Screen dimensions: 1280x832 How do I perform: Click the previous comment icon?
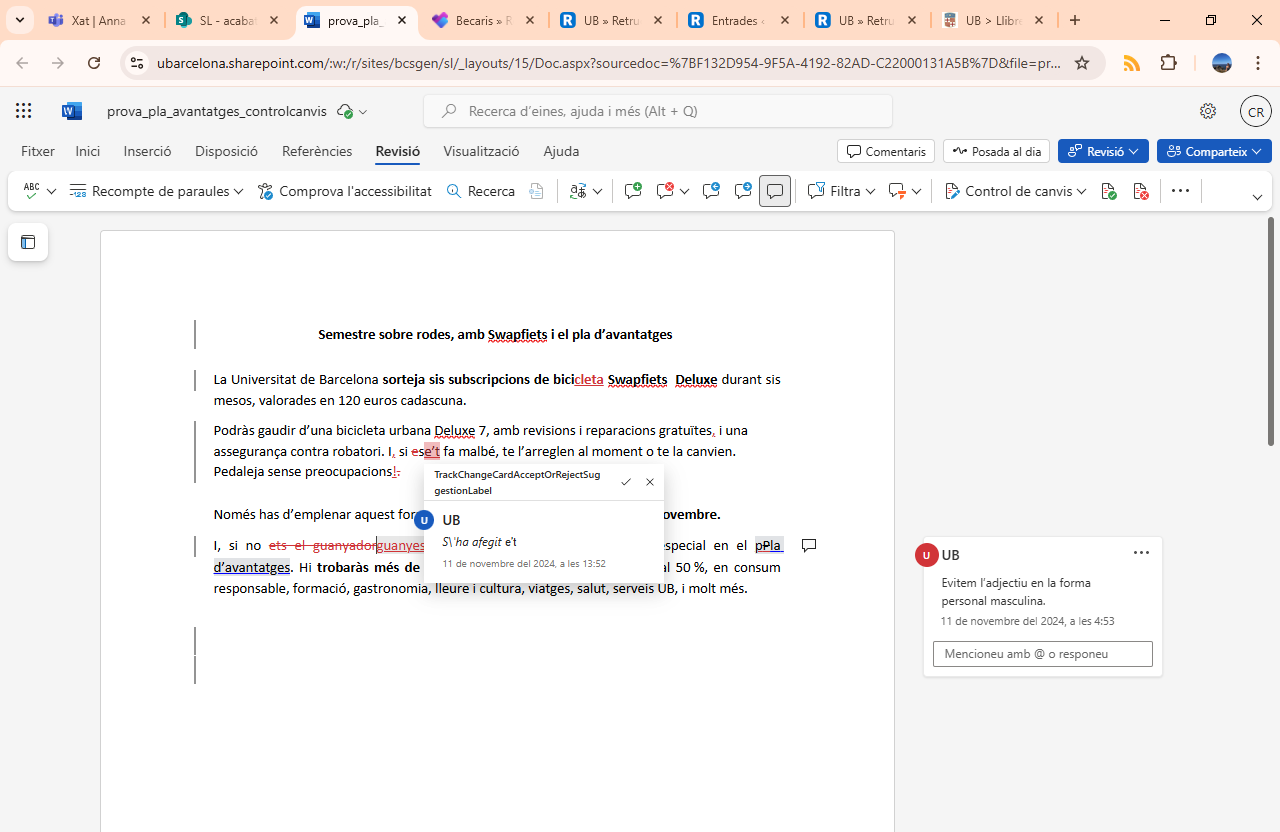click(711, 191)
